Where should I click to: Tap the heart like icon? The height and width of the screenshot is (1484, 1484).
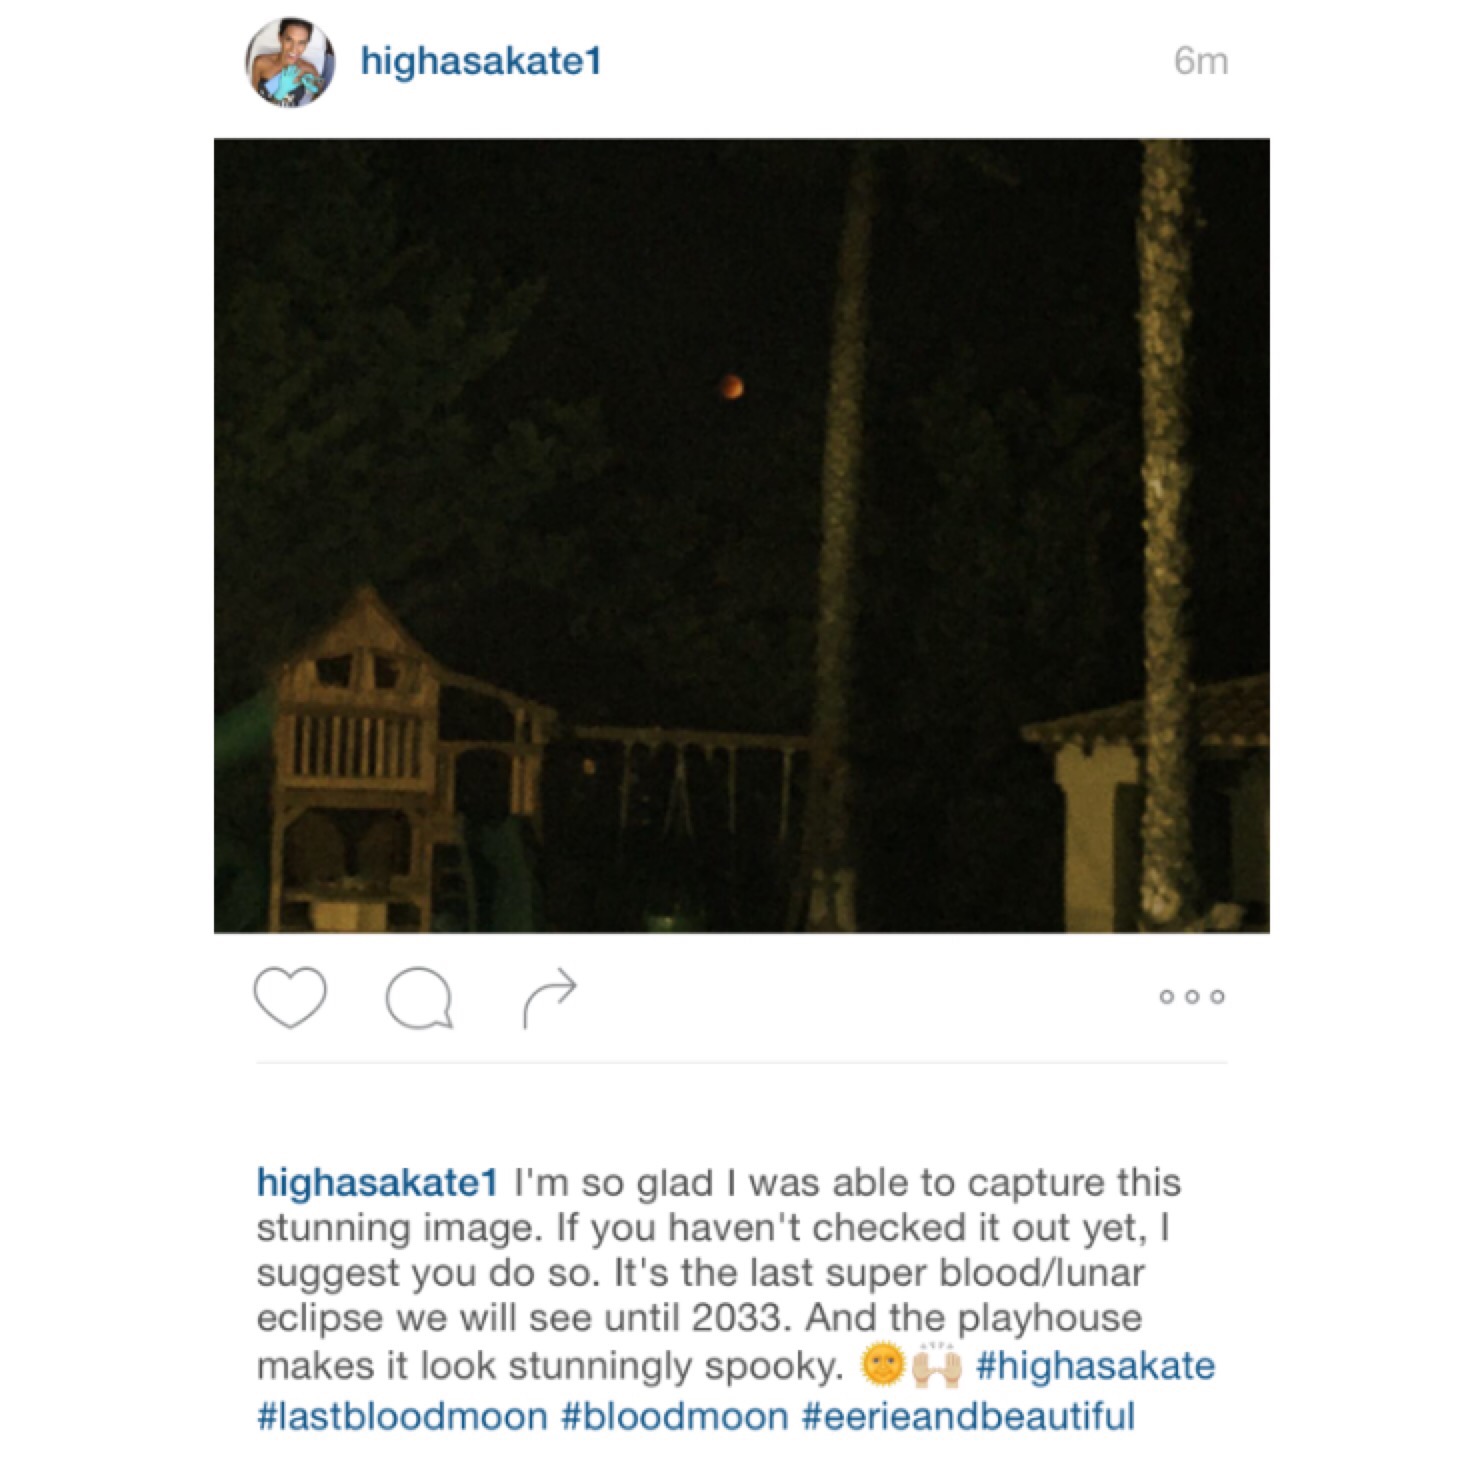pyautogui.click(x=290, y=997)
